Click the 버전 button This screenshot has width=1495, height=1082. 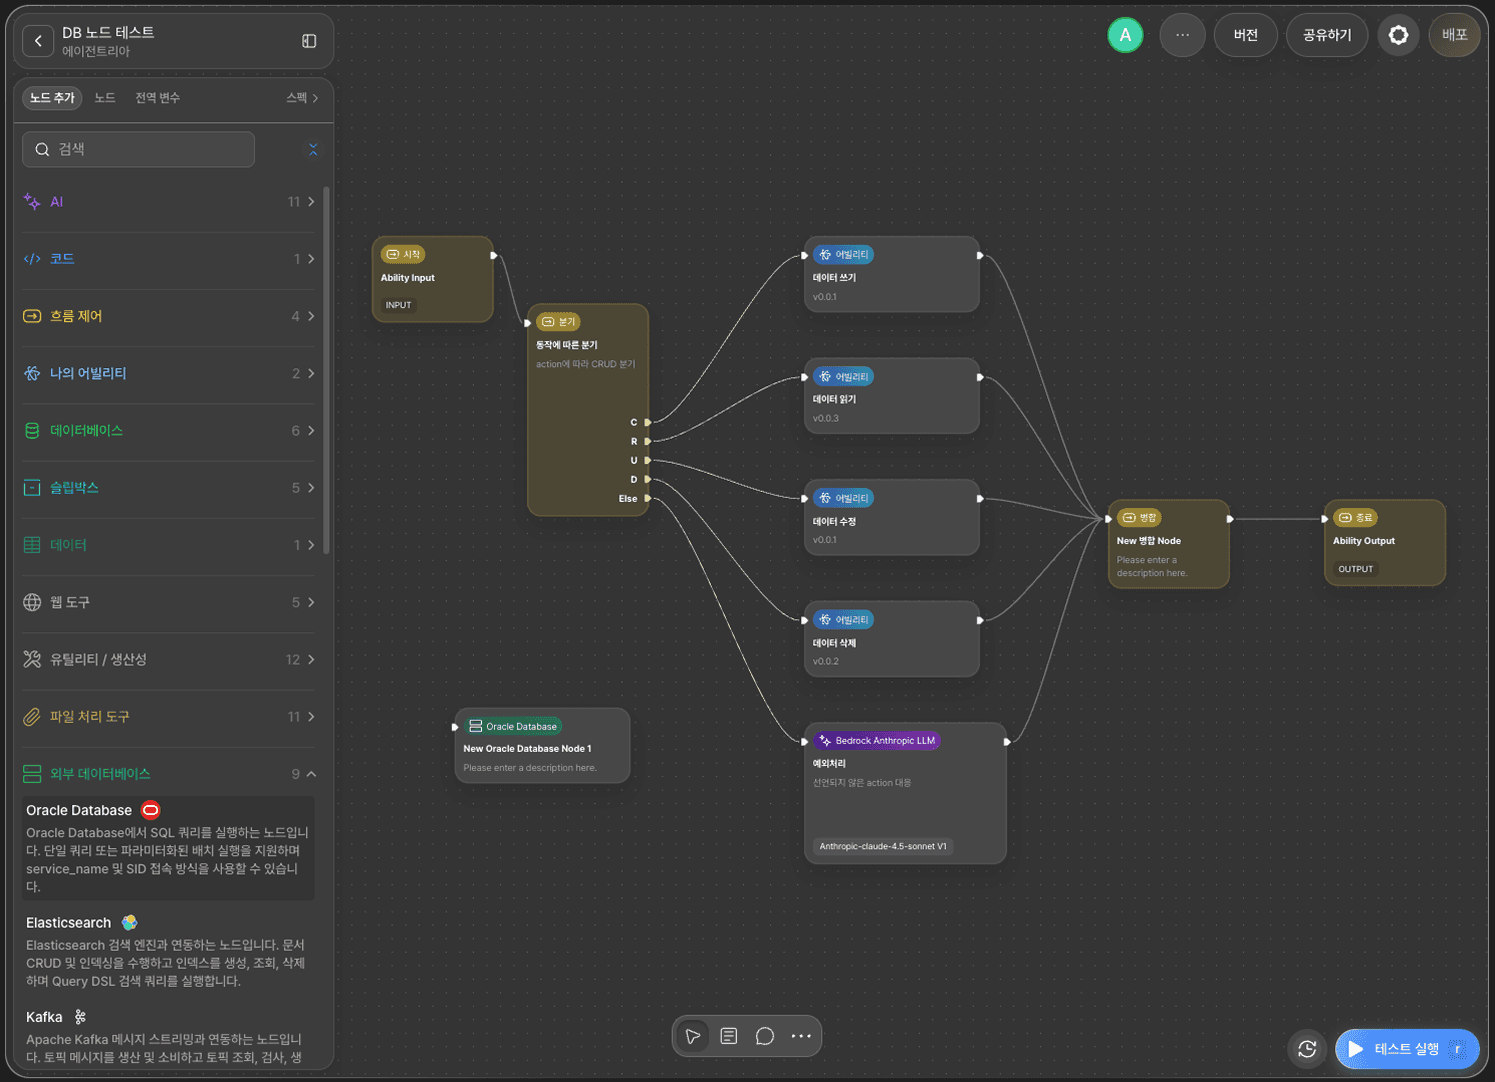tap(1245, 35)
